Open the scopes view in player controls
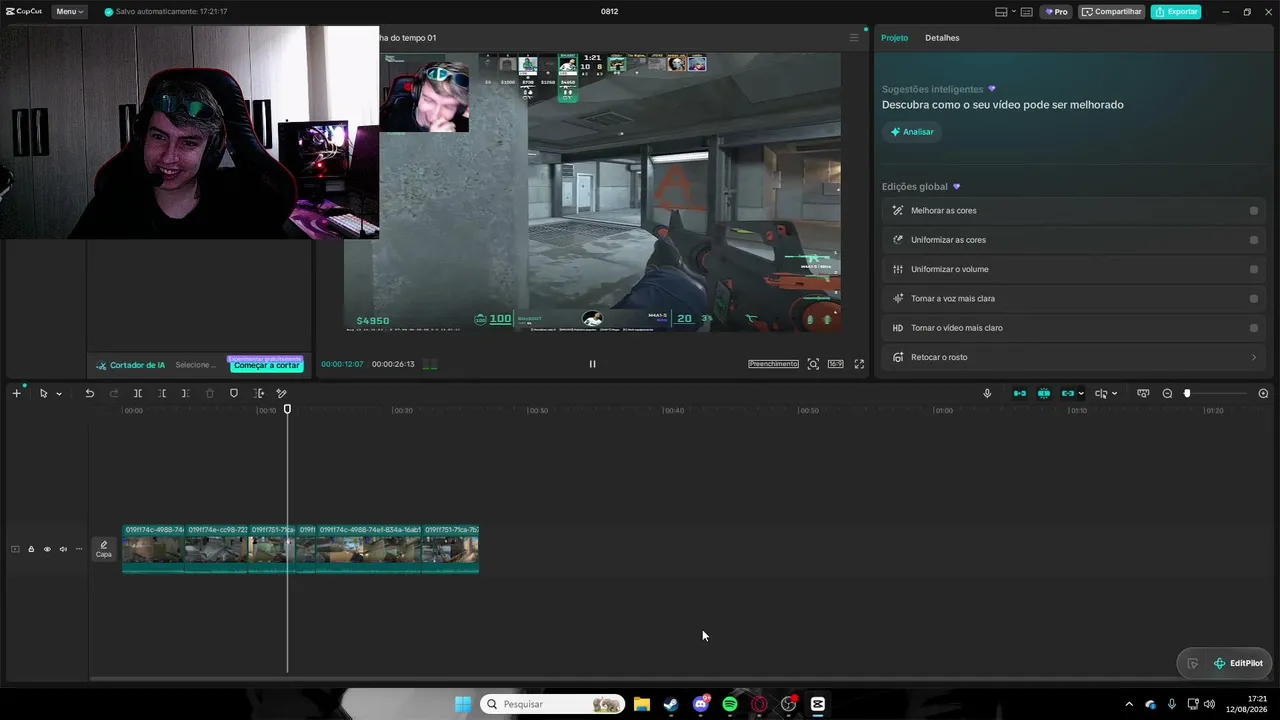The width and height of the screenshot is (1280, 720). point(430,364)
